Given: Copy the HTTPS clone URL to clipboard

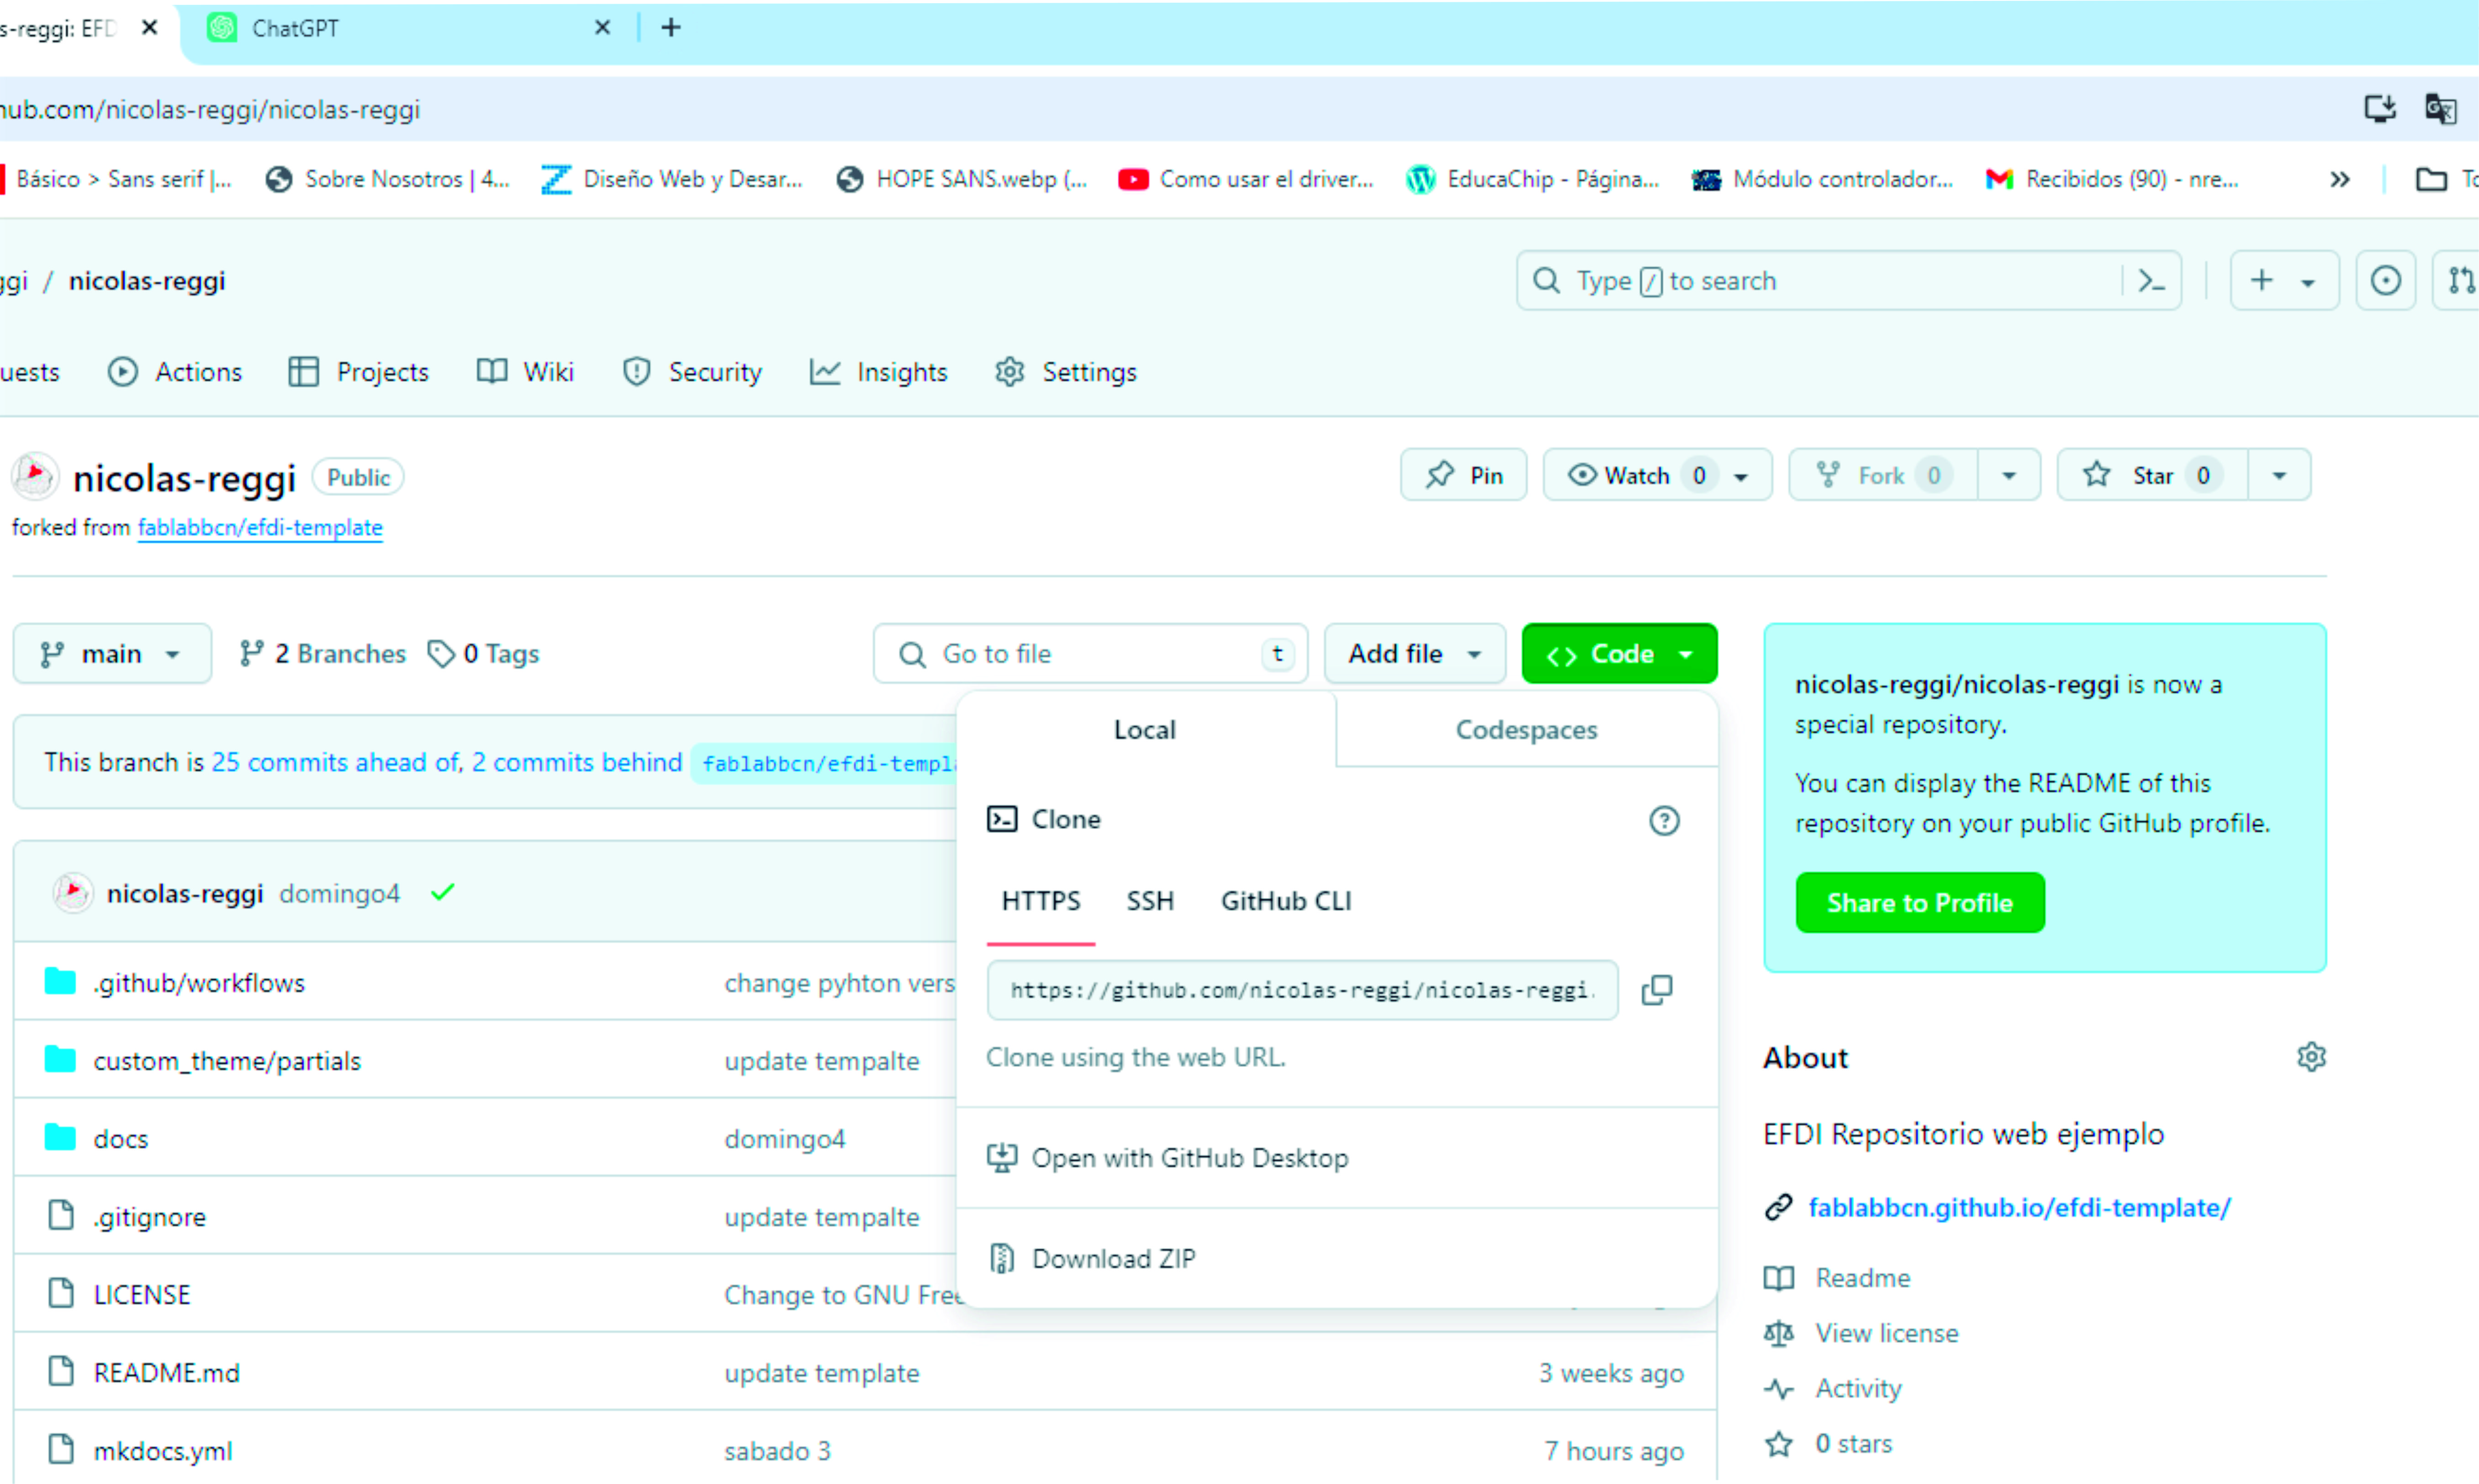Looking at the screenshot, I should pos(1657,990).
